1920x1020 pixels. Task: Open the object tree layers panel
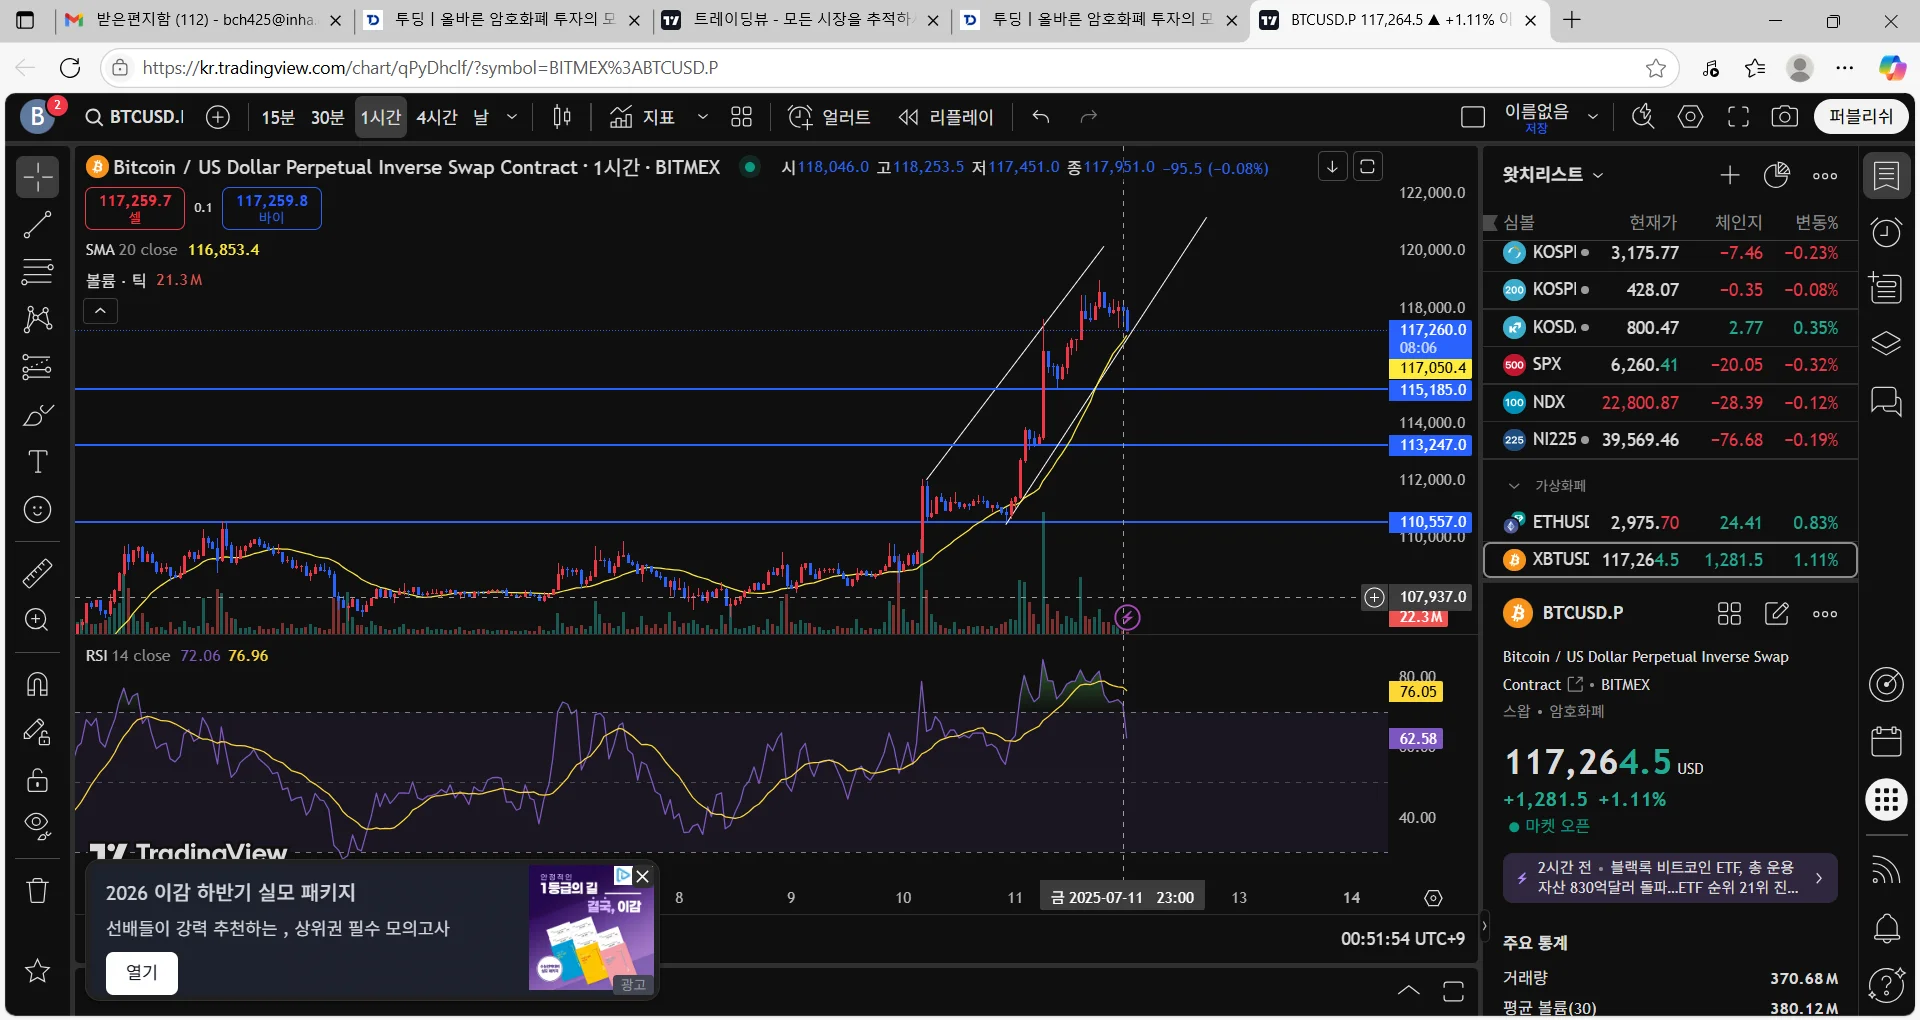[1886, 345]
